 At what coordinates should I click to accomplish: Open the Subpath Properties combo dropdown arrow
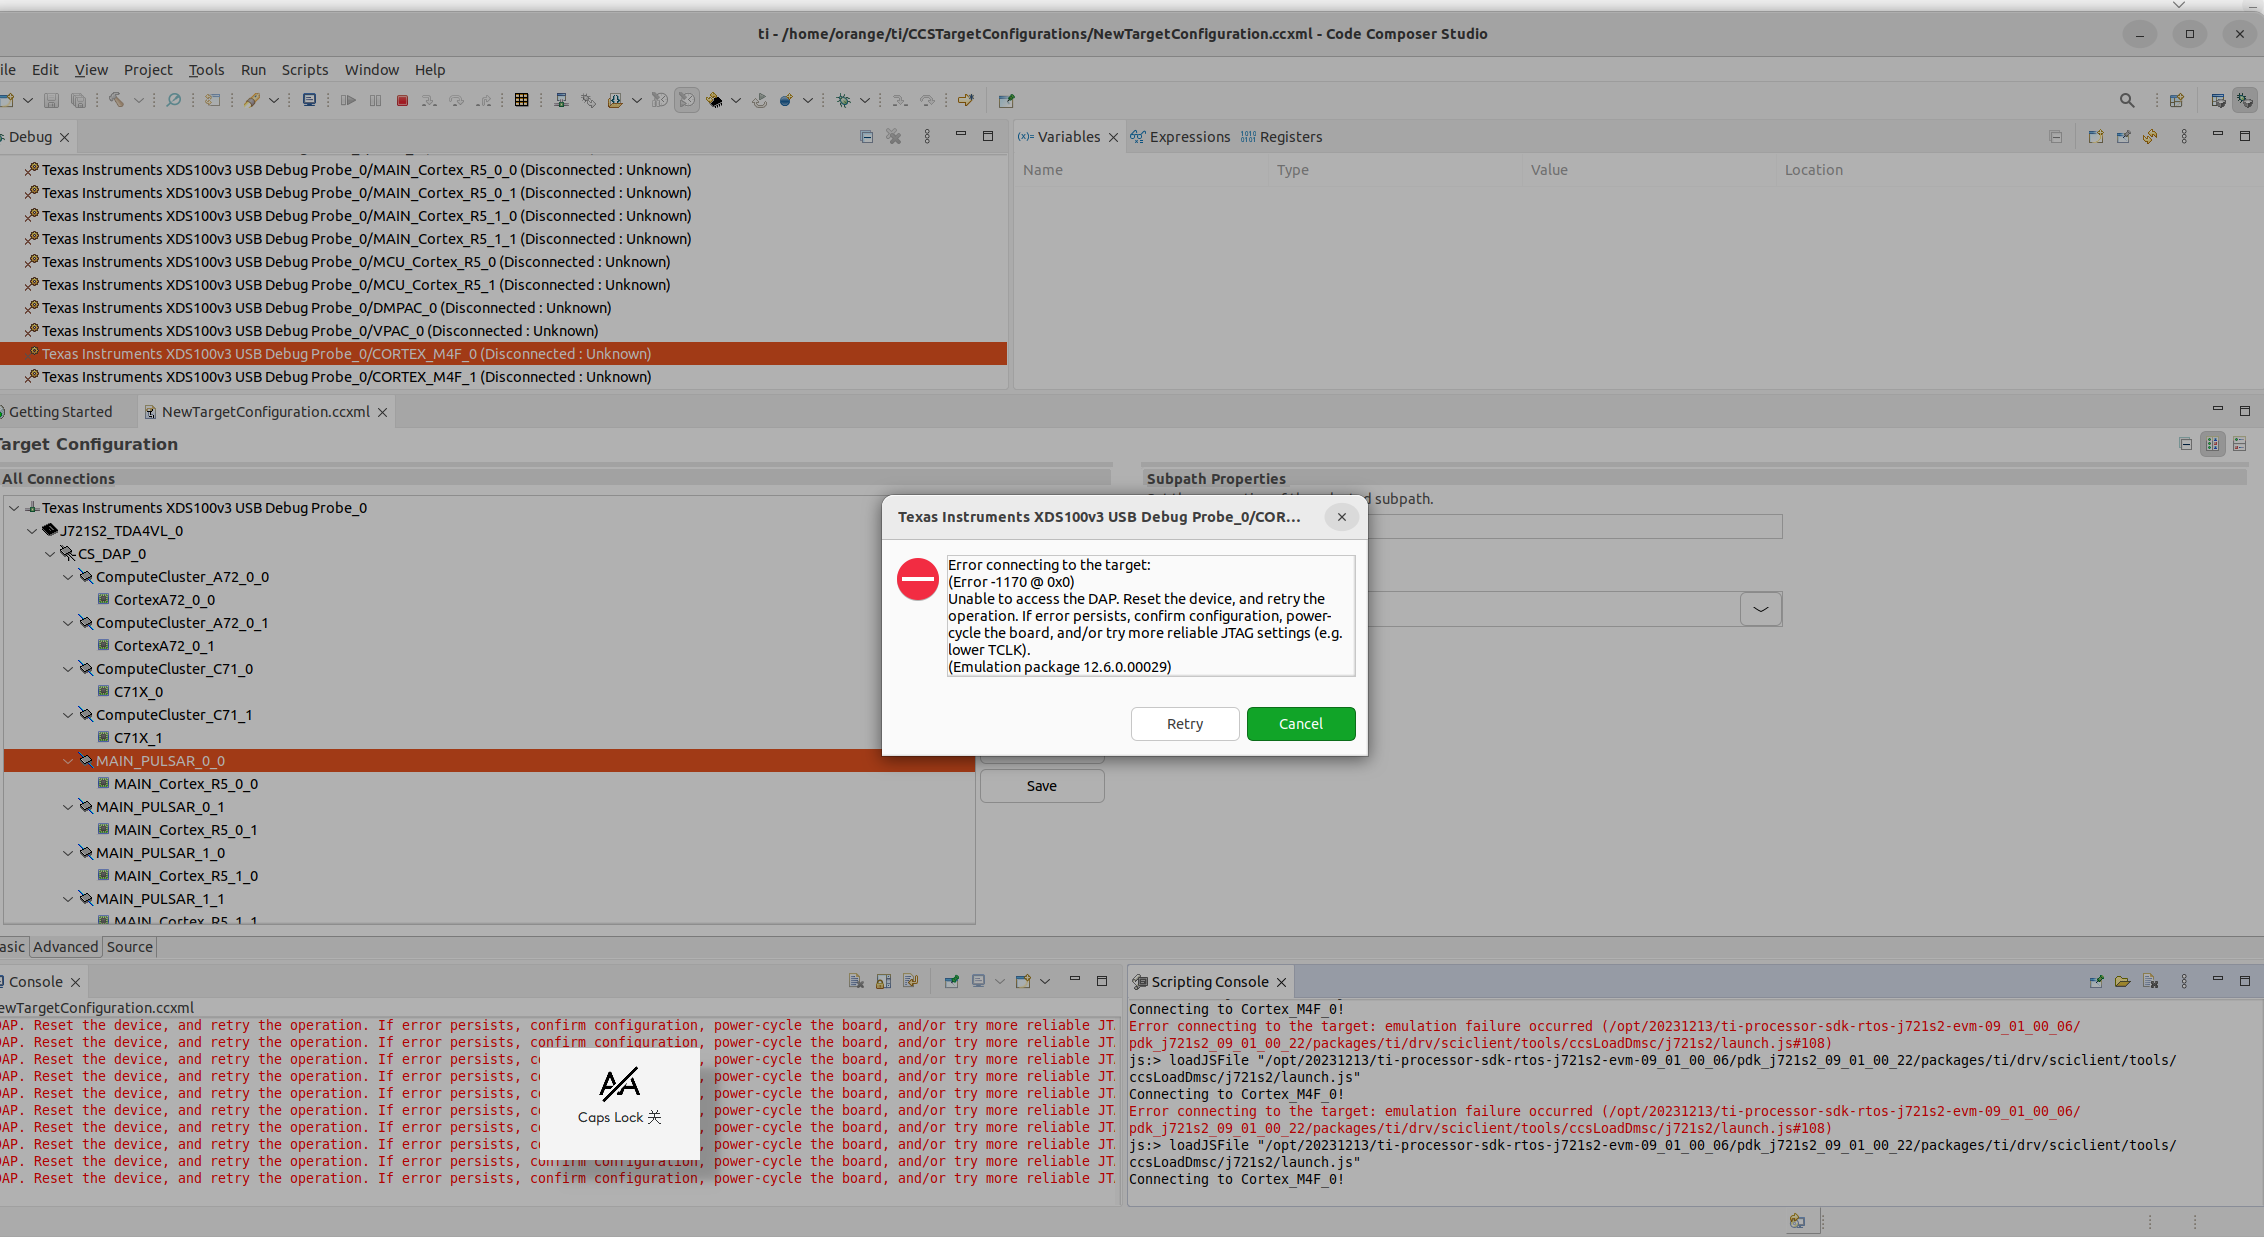(1760, 609)
